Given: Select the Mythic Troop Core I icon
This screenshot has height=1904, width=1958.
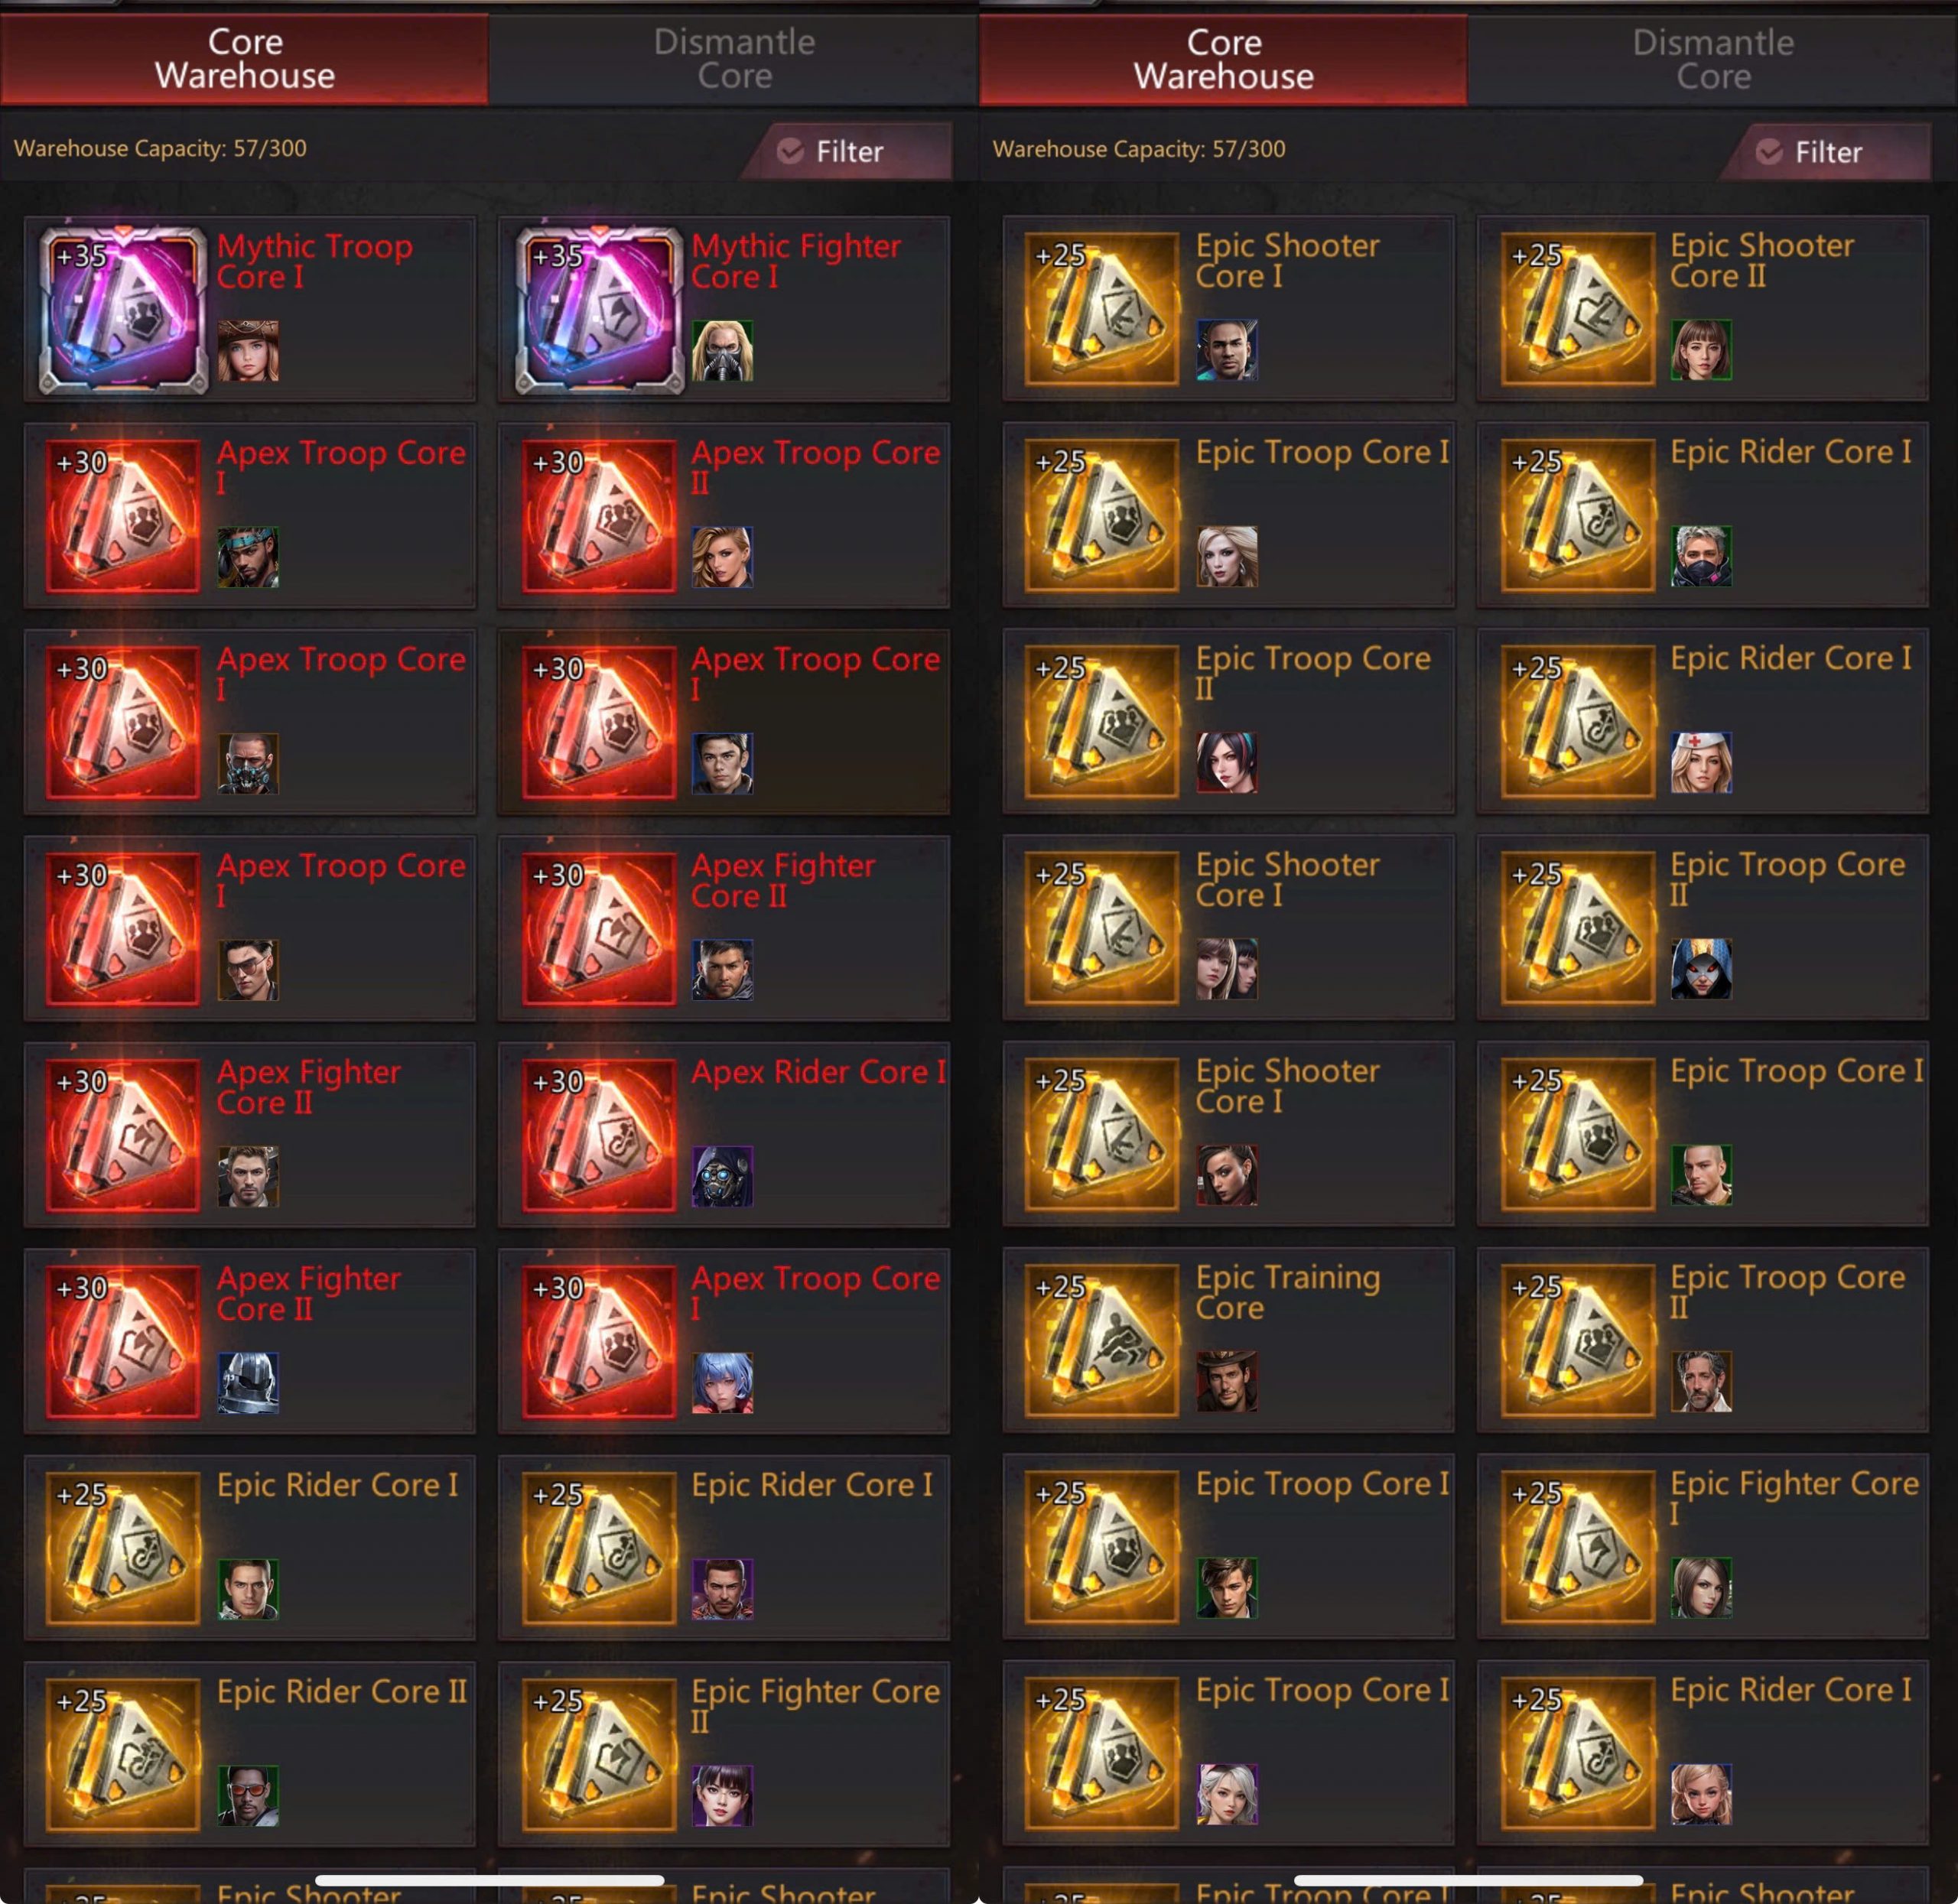Looking at the screenshot, I should [x=123, y=310].
